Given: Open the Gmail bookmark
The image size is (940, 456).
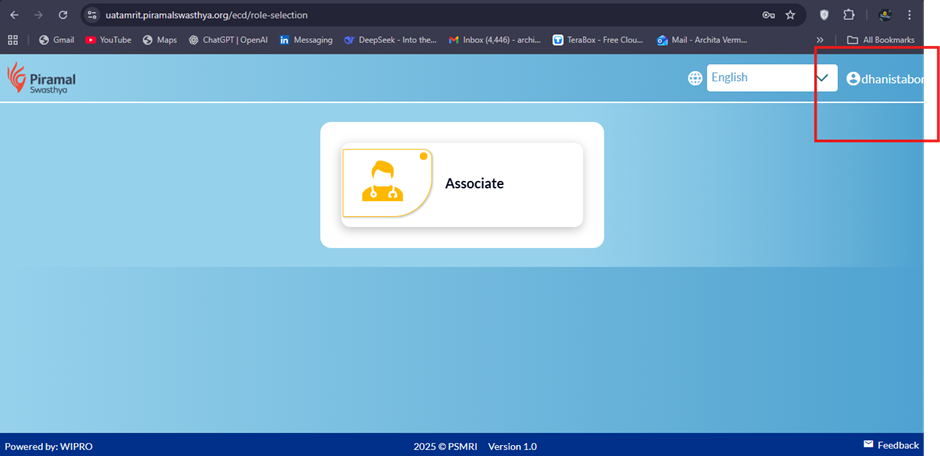Looking at the screenshot, I should (x=56, y=40).
